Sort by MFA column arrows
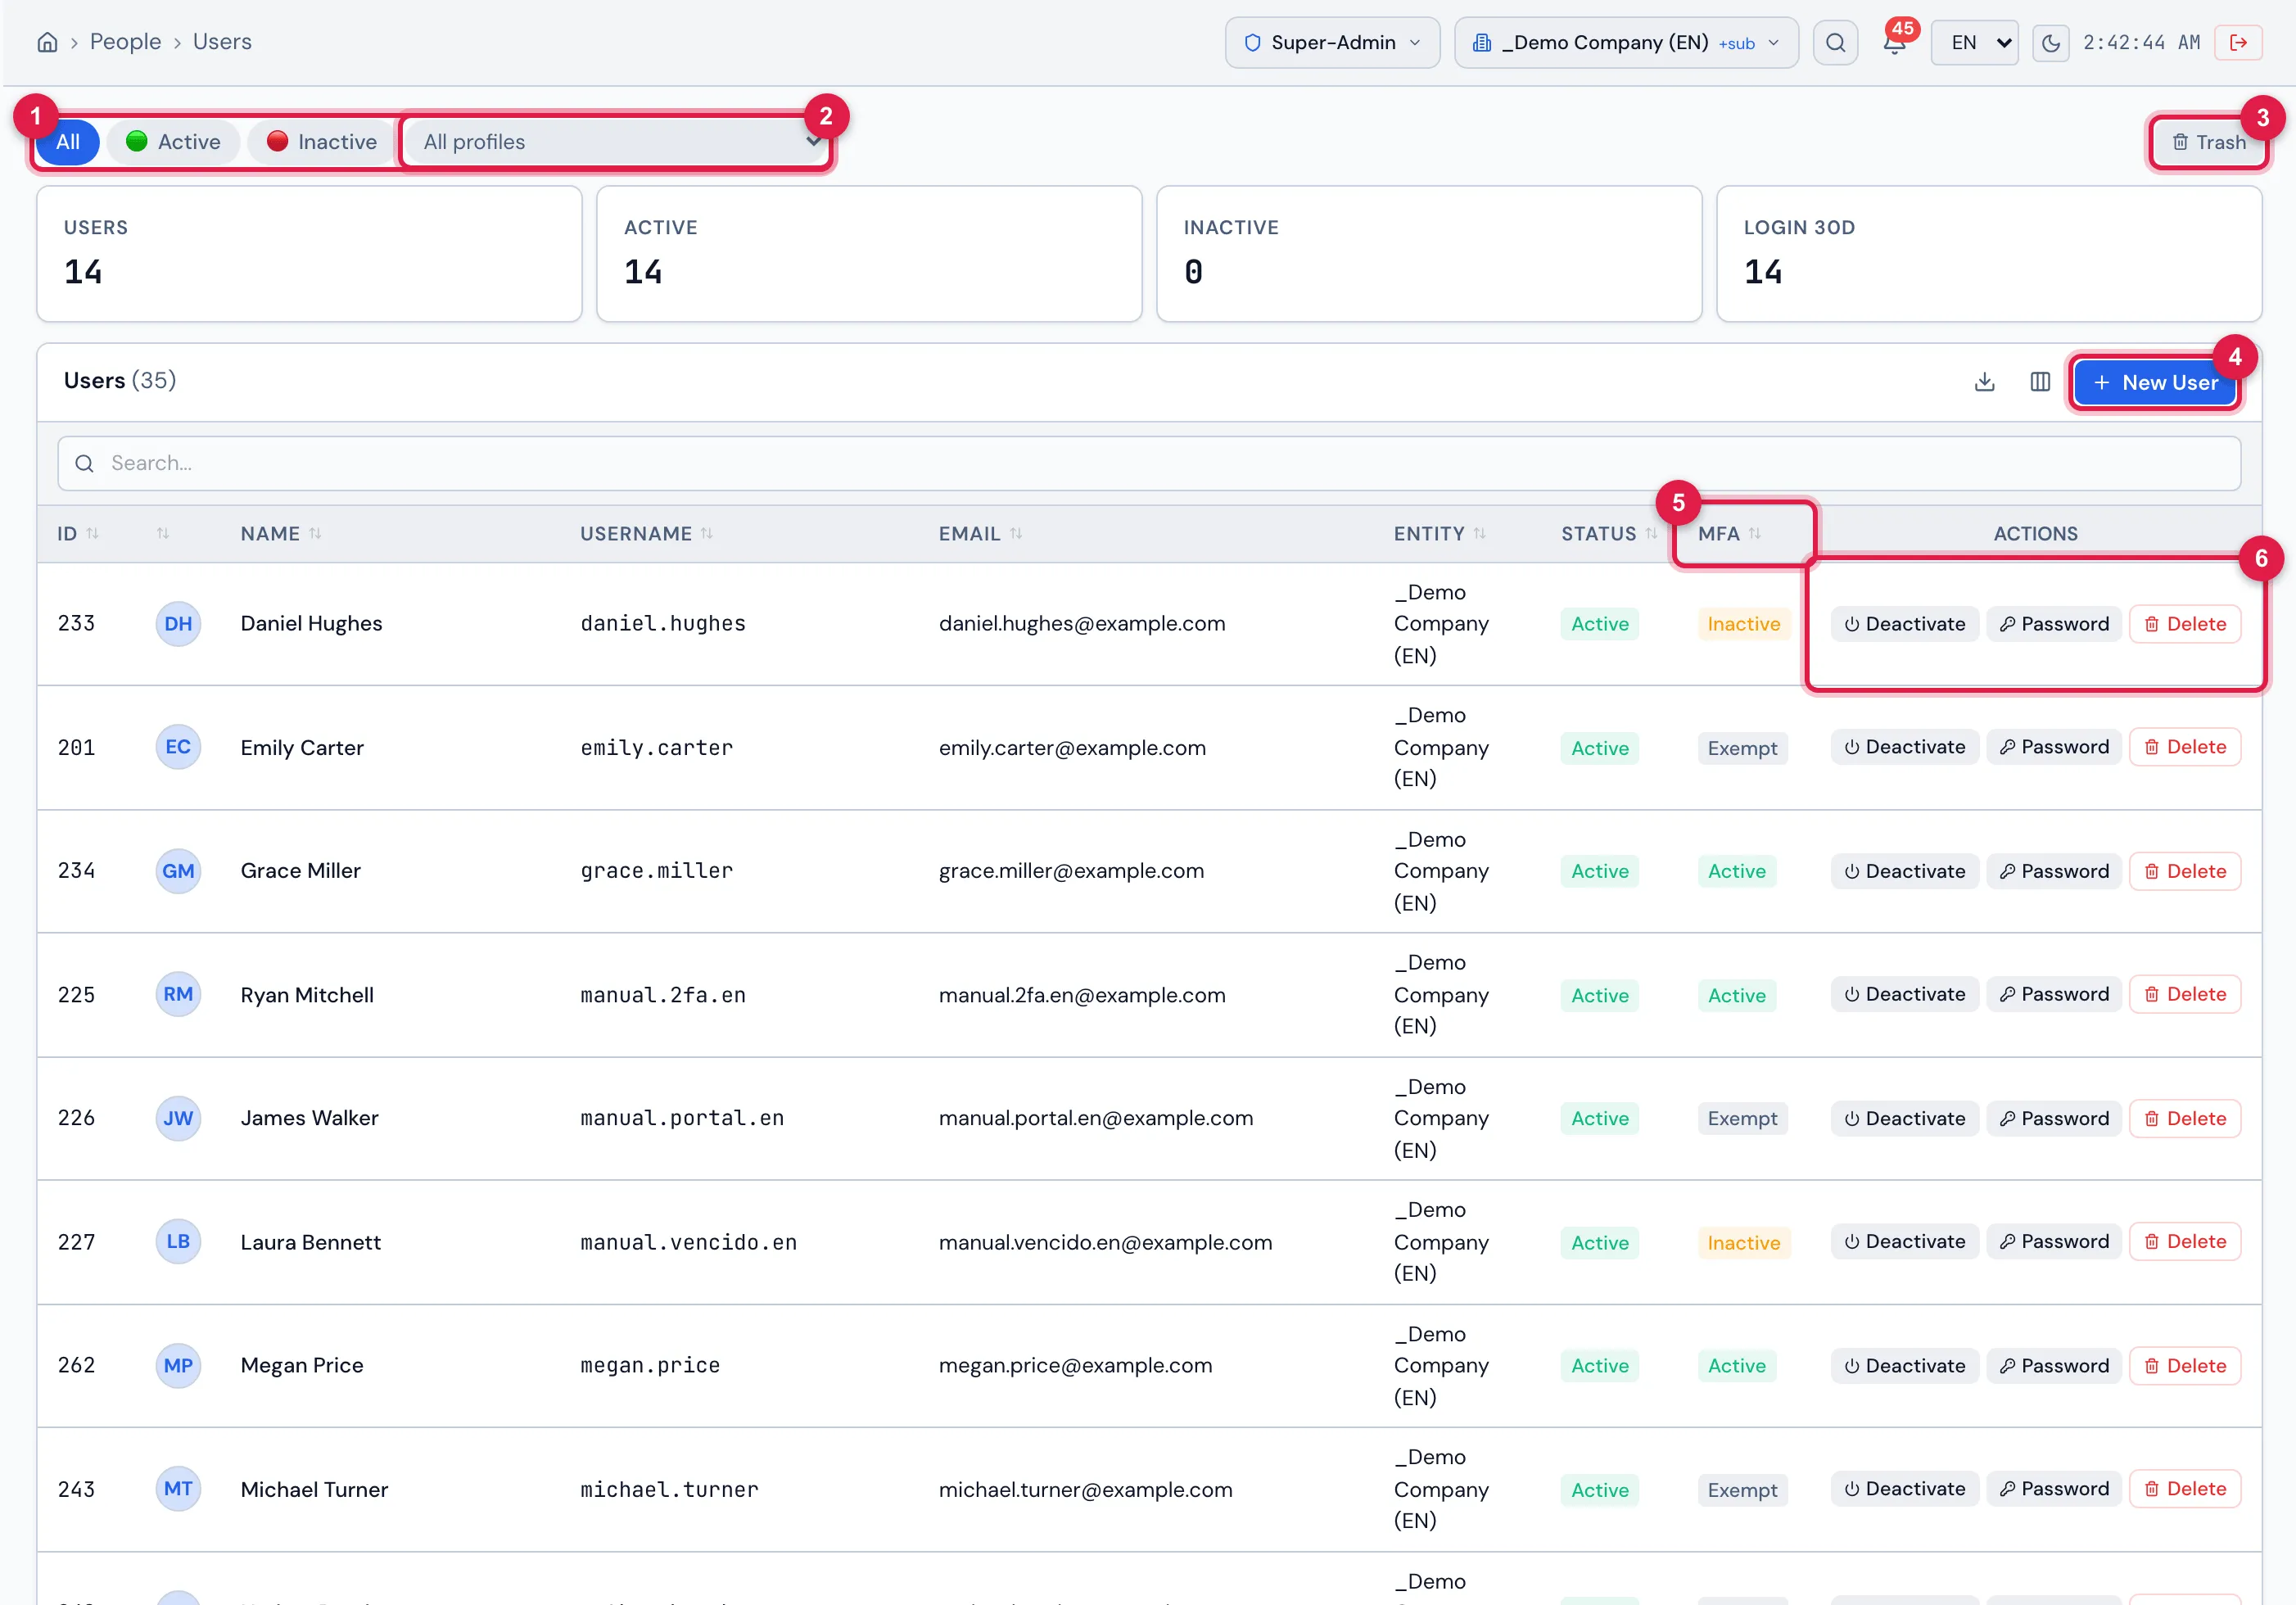Screen dimensions: 2296x1605 click(x=1754, y=534)
